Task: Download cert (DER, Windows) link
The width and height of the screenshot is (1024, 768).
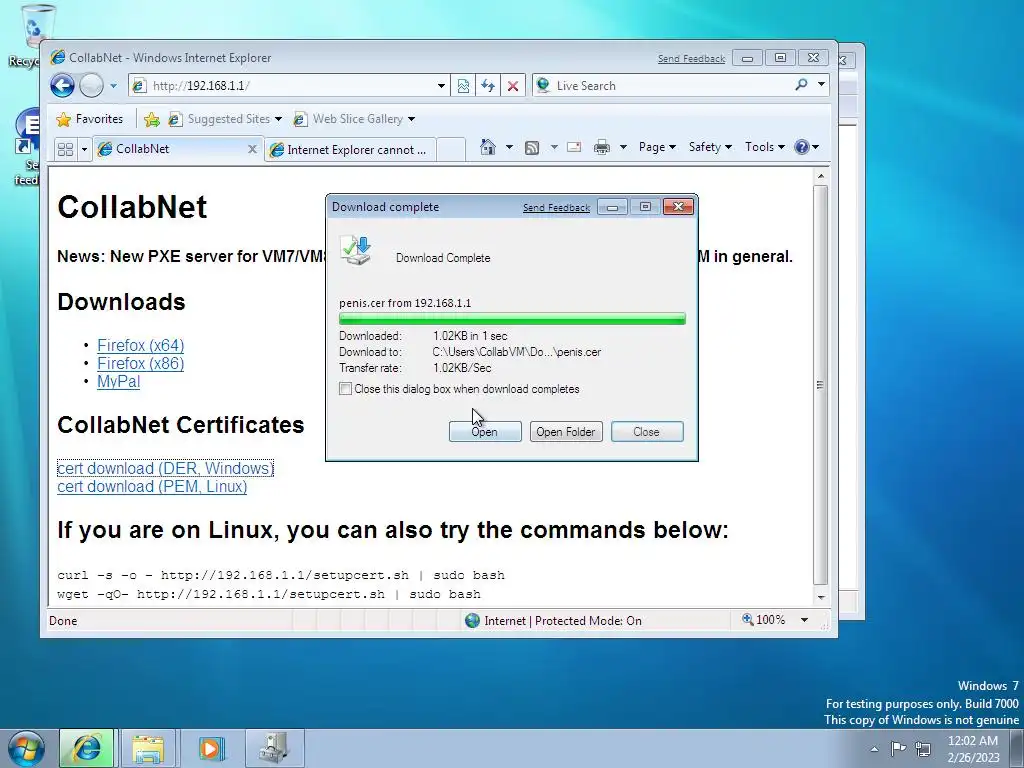Action: point(165,468)
